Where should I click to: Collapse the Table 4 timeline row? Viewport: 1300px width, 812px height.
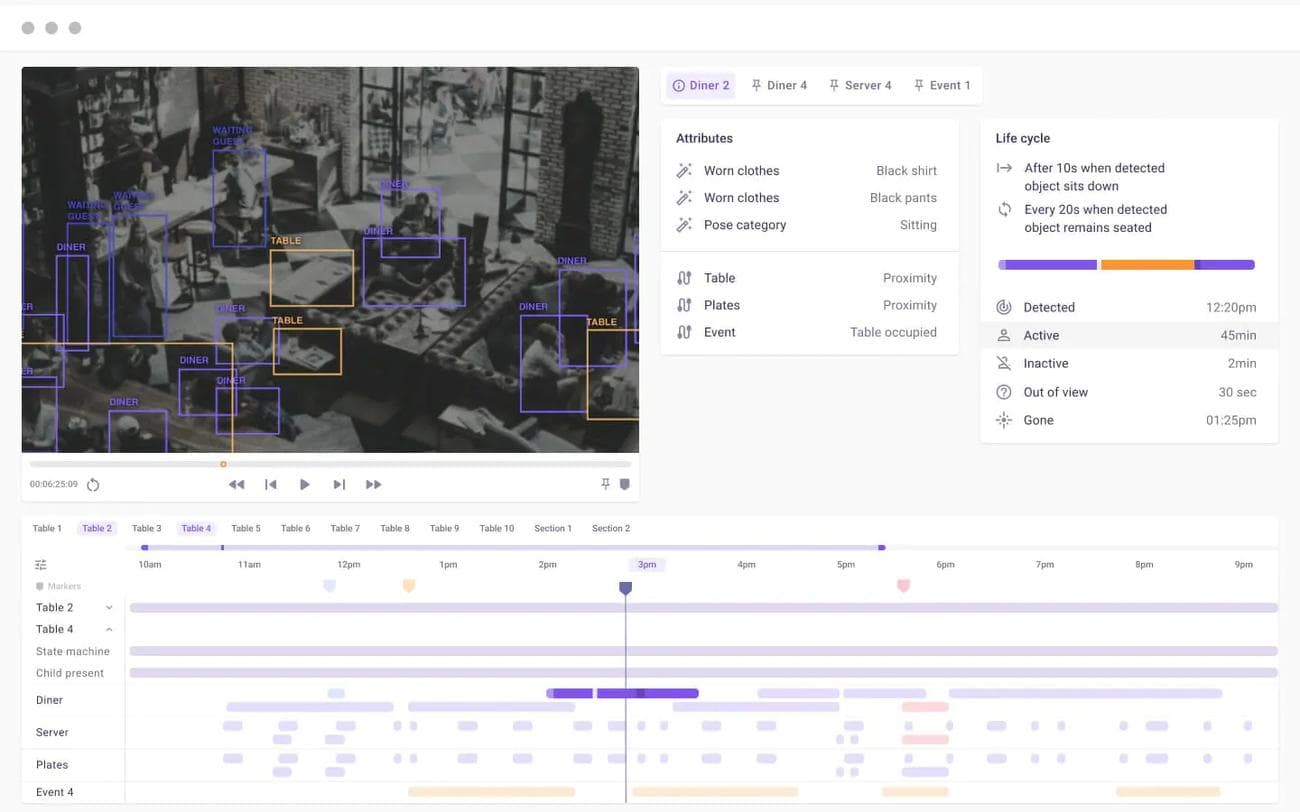pyautogui.click(x=109, y=630)
